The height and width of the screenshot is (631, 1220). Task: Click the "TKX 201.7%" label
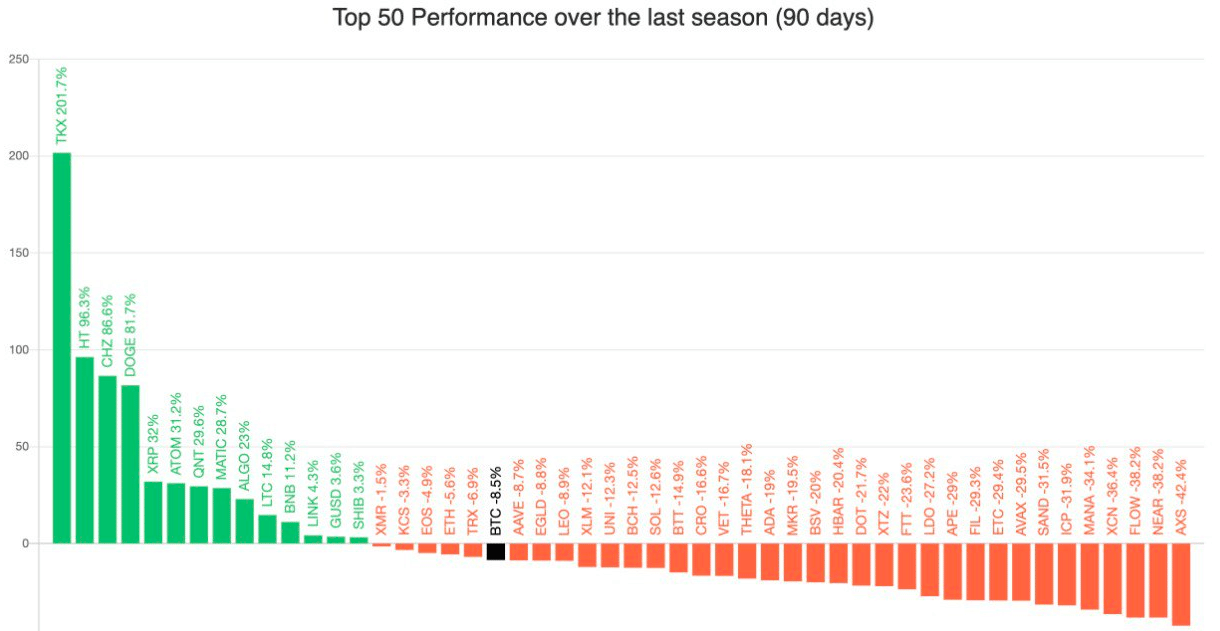pyautogui.click(x=61, y=107)
